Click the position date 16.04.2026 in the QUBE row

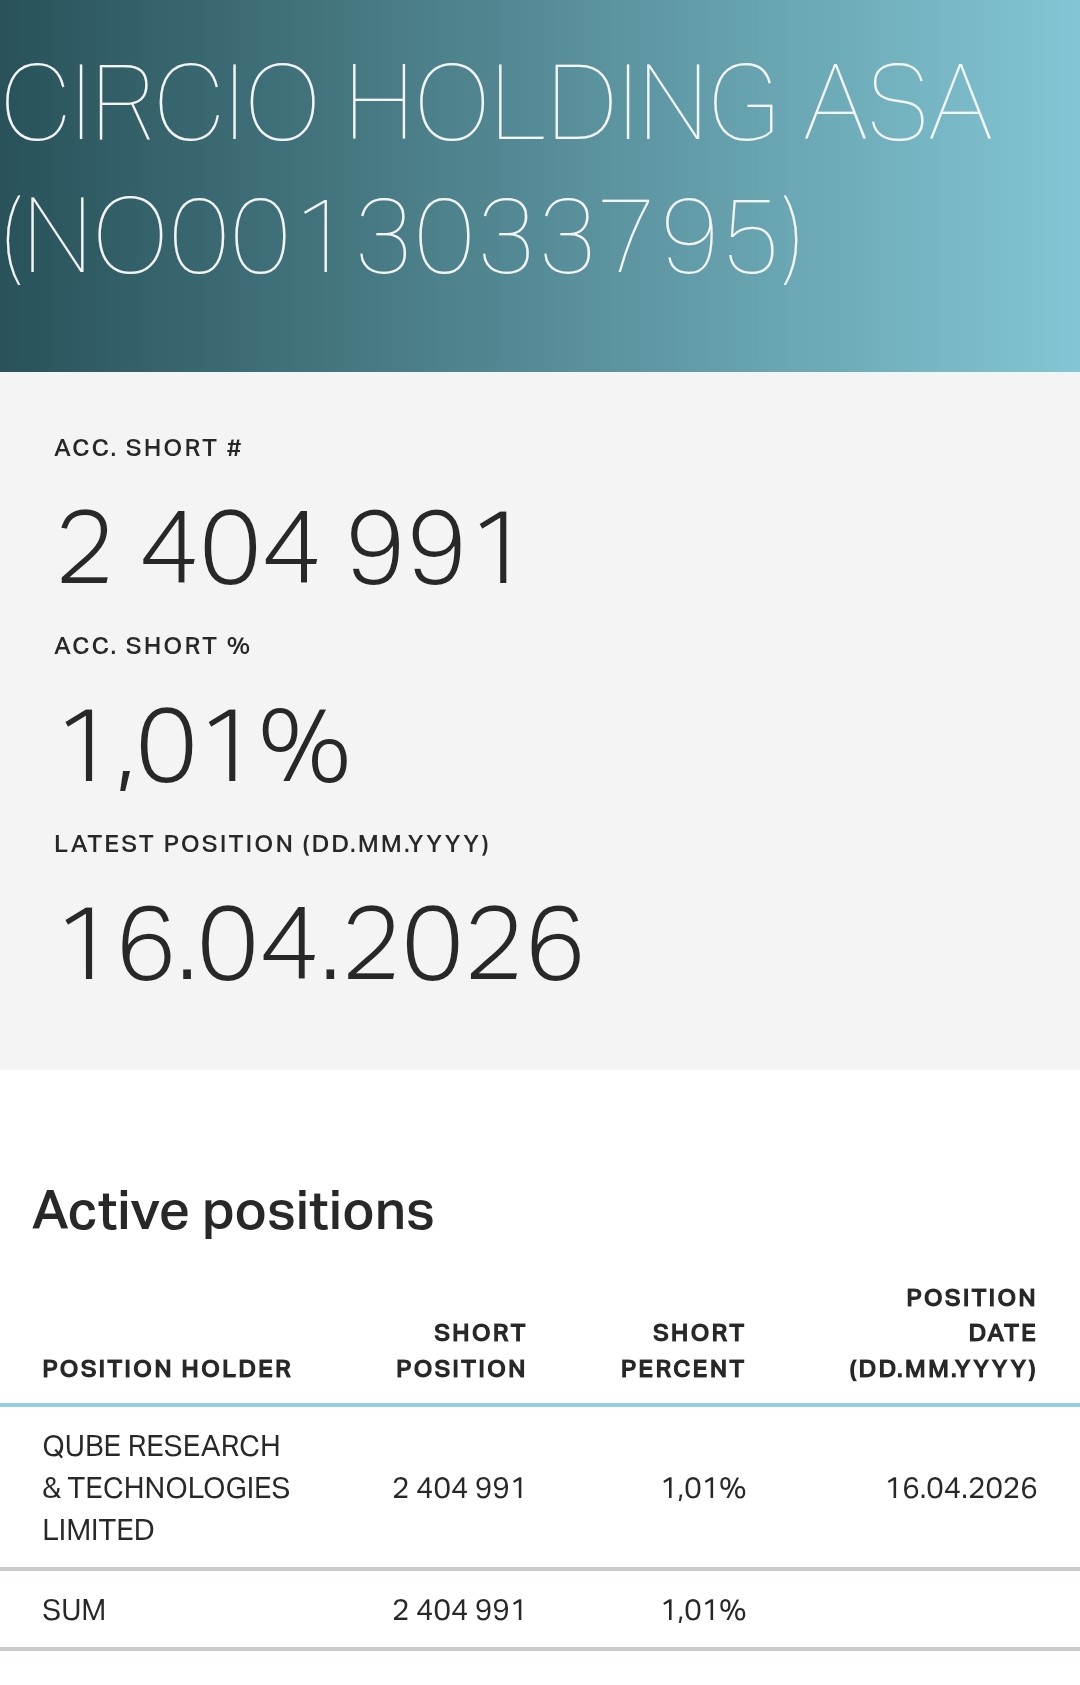click(x=961, y=1489)
